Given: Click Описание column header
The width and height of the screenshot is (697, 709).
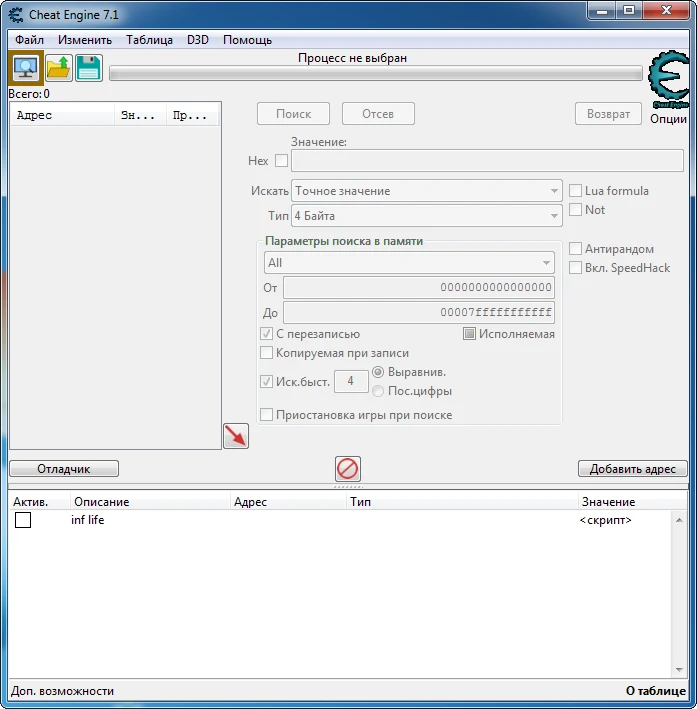Looking at the screenshot, I should point(150,501).
